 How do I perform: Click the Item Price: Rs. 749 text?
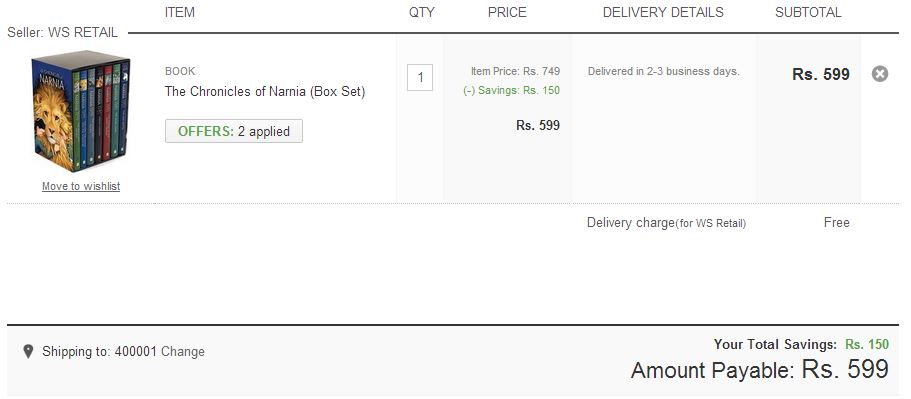[515, 71]
